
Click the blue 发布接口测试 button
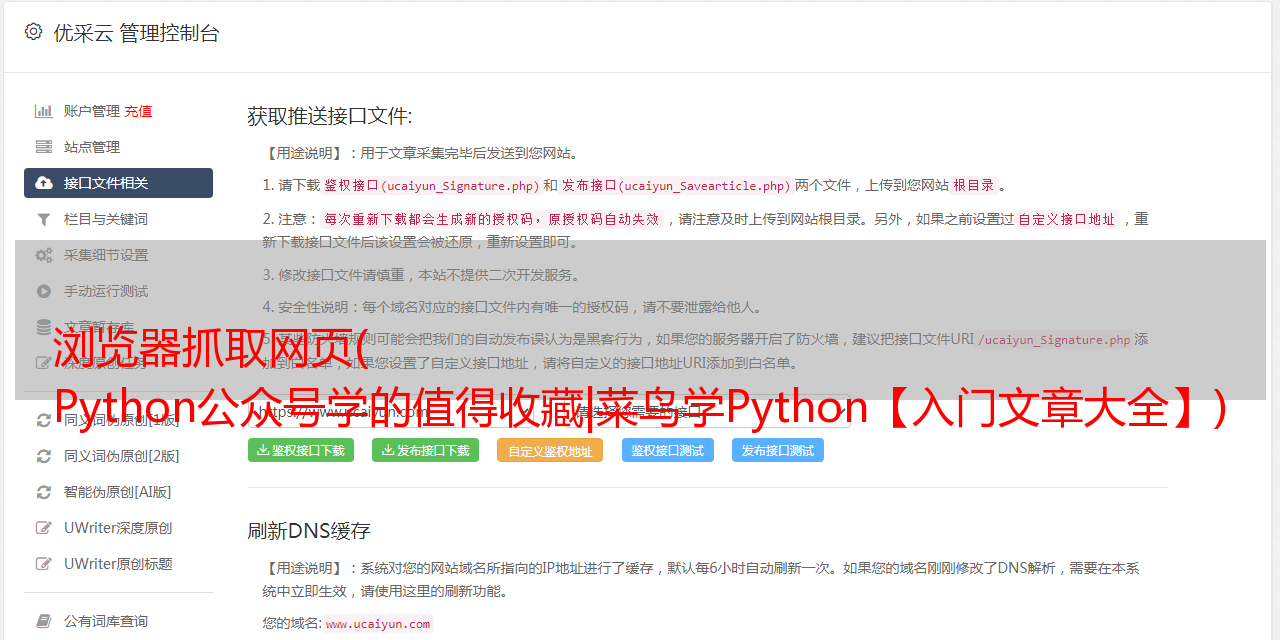[778, 450]
